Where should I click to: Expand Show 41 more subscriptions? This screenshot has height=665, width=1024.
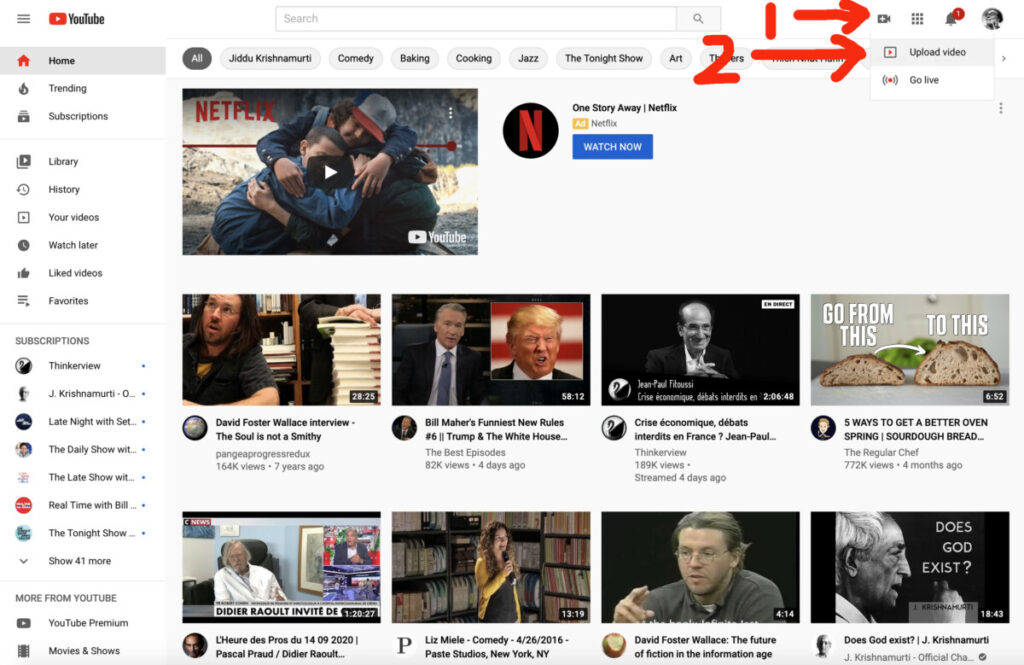83,561
